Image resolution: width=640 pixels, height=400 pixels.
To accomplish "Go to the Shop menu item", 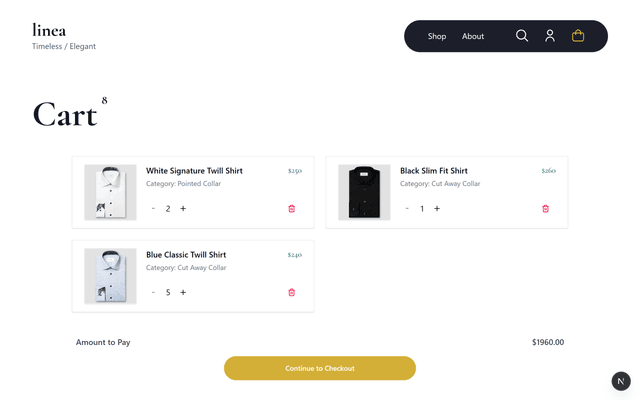I will pos(437,36).
